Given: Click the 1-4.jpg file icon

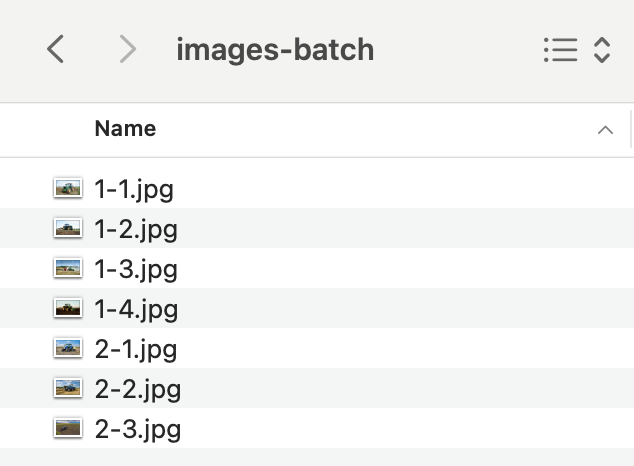Looking at the screenshot, I should (67, 308).
